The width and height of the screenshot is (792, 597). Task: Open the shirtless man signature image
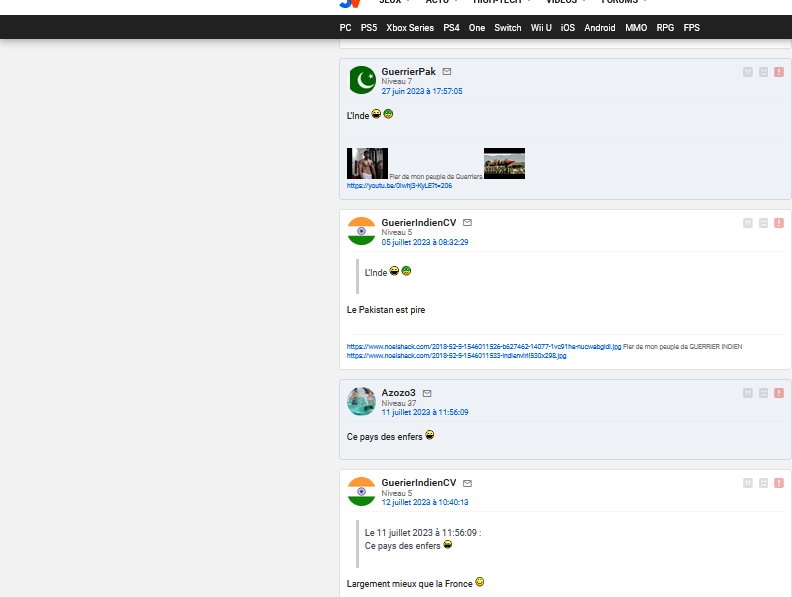pos(367,163)
